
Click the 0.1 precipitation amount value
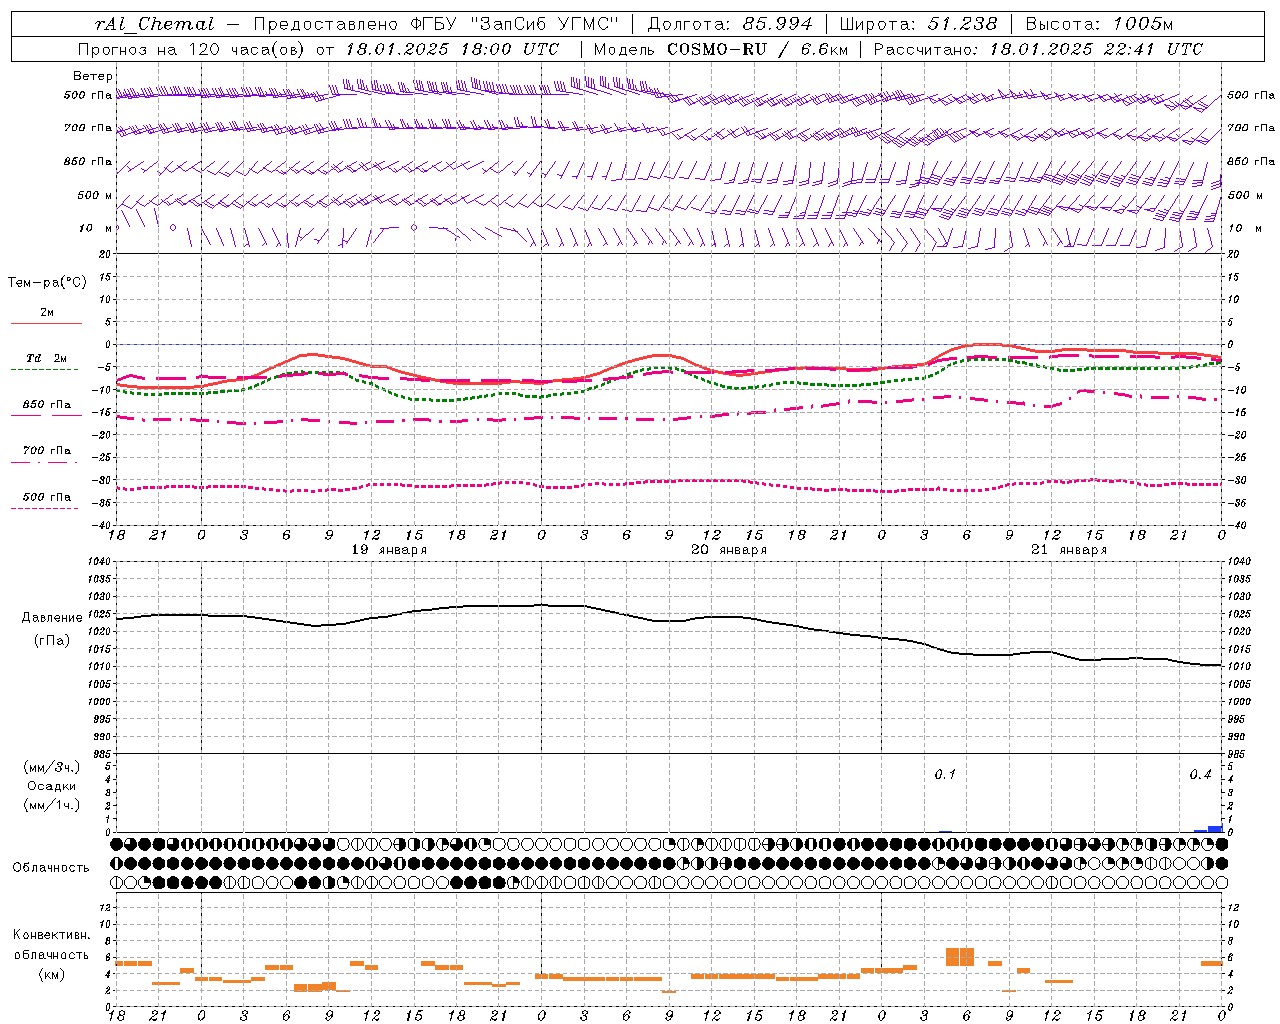(x=945, y=775)
